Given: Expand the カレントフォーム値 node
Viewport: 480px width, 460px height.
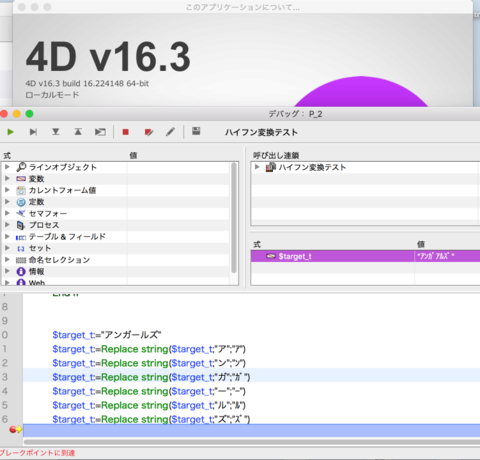Looking at the screenshot, I should (x=7, y=190).
